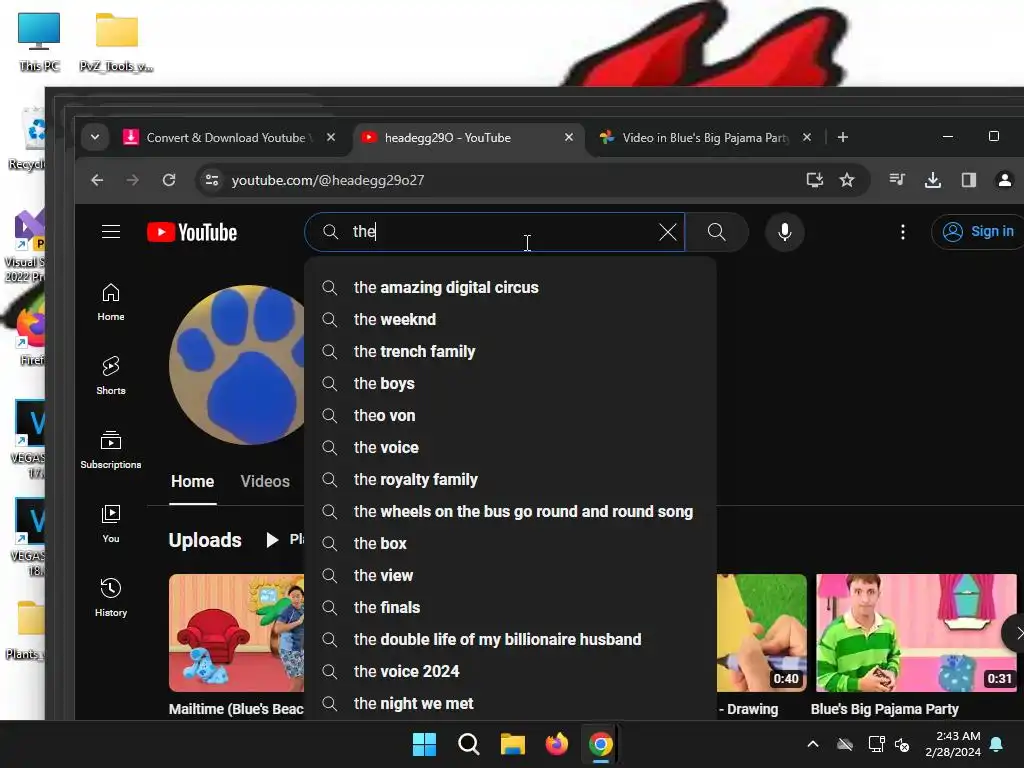Click the blue paw print channel avatar
The image size is (1024, 768).
pyautogui.click(x=237, y=364)
